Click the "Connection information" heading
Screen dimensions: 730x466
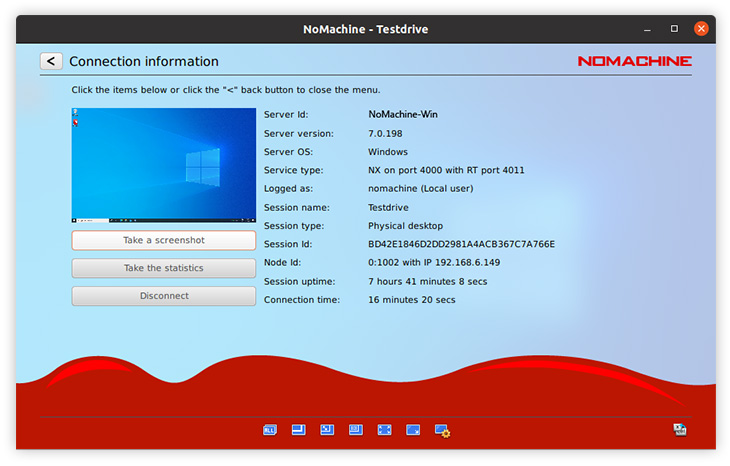click(143, 62)
